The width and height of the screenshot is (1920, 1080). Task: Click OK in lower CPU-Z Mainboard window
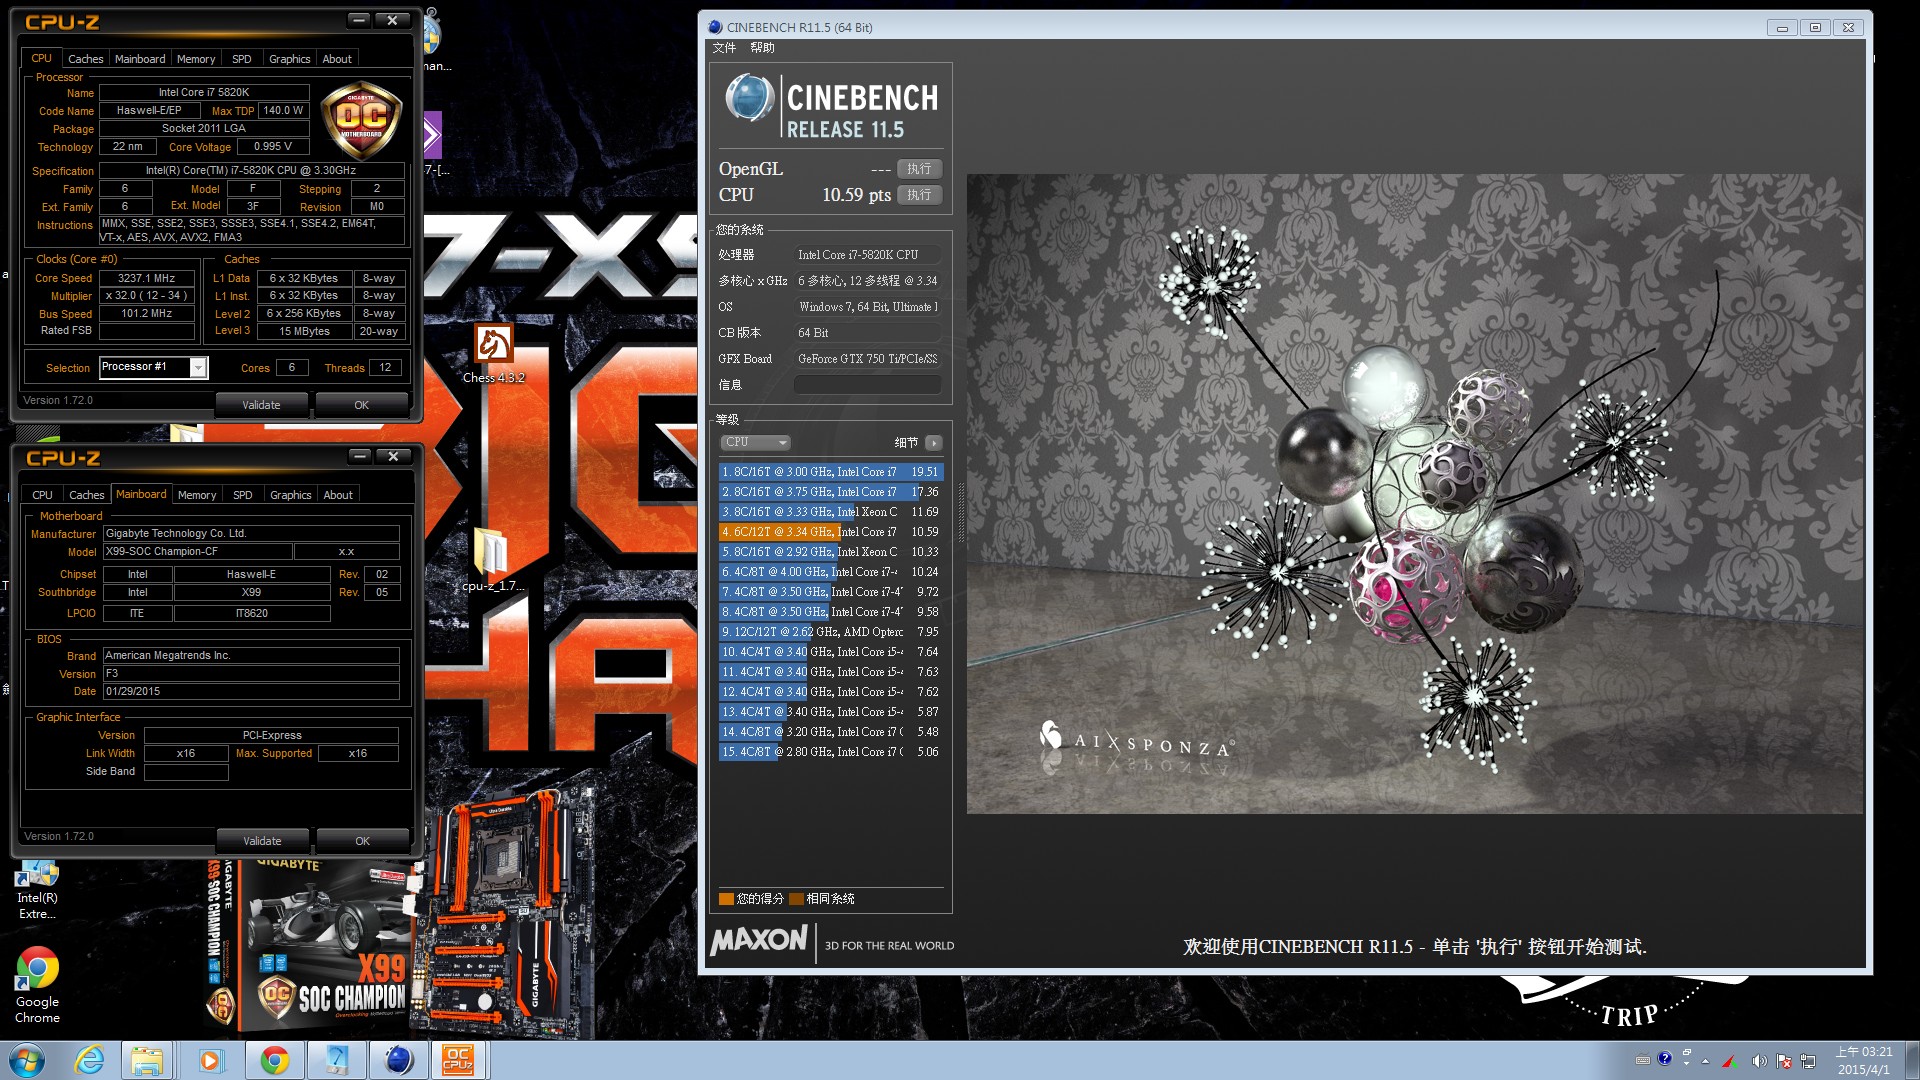[362, 841]
